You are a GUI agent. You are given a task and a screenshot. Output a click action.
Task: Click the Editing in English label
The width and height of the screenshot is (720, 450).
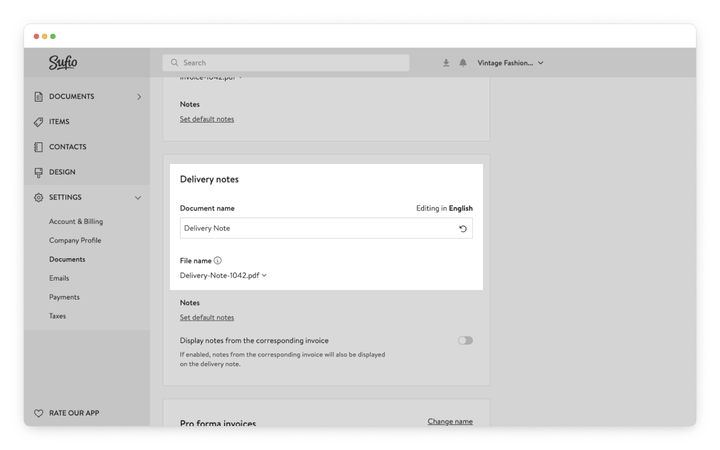click(x=444, y=208)
